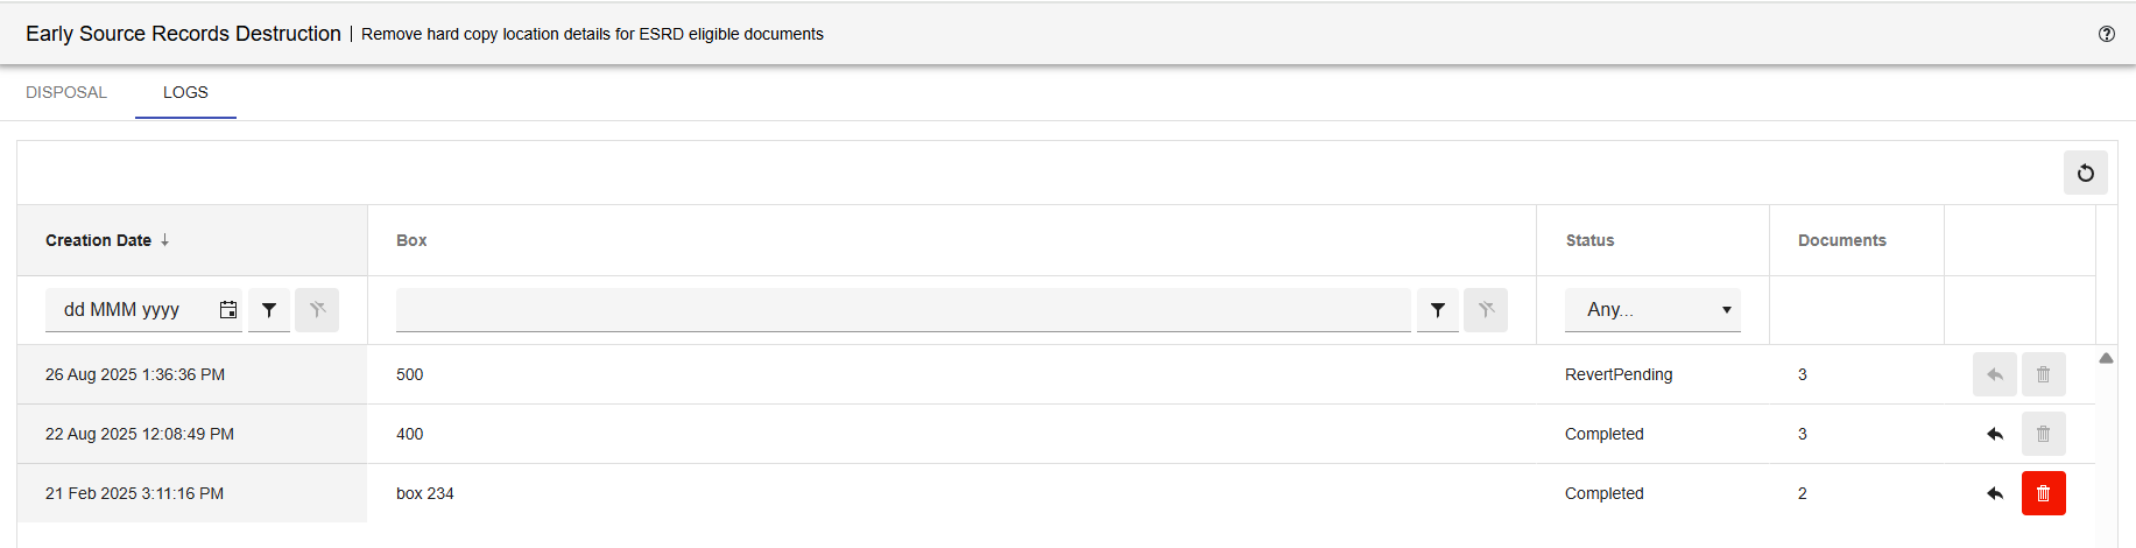The image size is (2136, 548).
Task: Click the scrollbar up arrow
Action: [2106, 358]
